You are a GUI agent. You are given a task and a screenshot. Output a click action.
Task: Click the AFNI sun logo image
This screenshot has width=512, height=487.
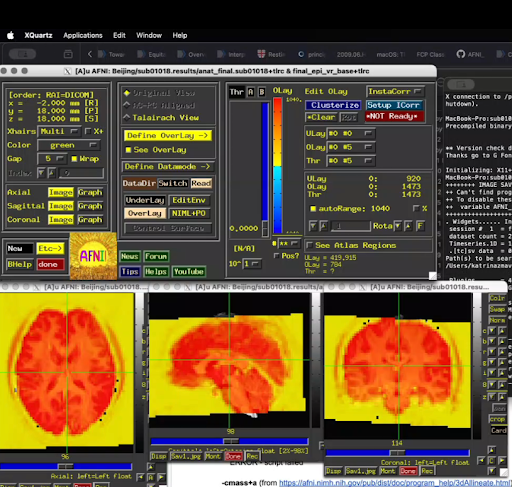coord(93,256)
